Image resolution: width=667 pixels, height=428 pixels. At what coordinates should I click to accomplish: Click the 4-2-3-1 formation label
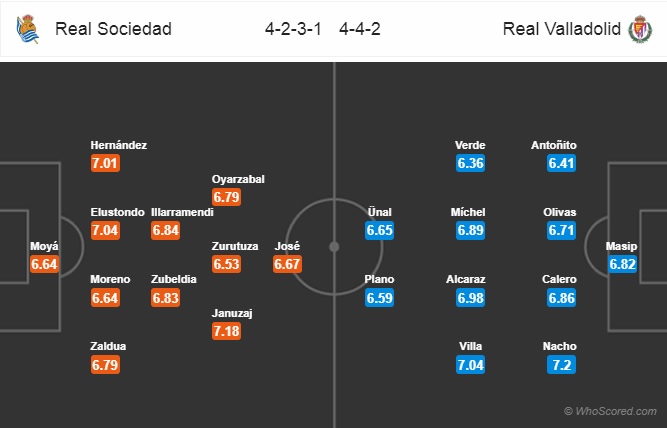(x=293, y=29)
